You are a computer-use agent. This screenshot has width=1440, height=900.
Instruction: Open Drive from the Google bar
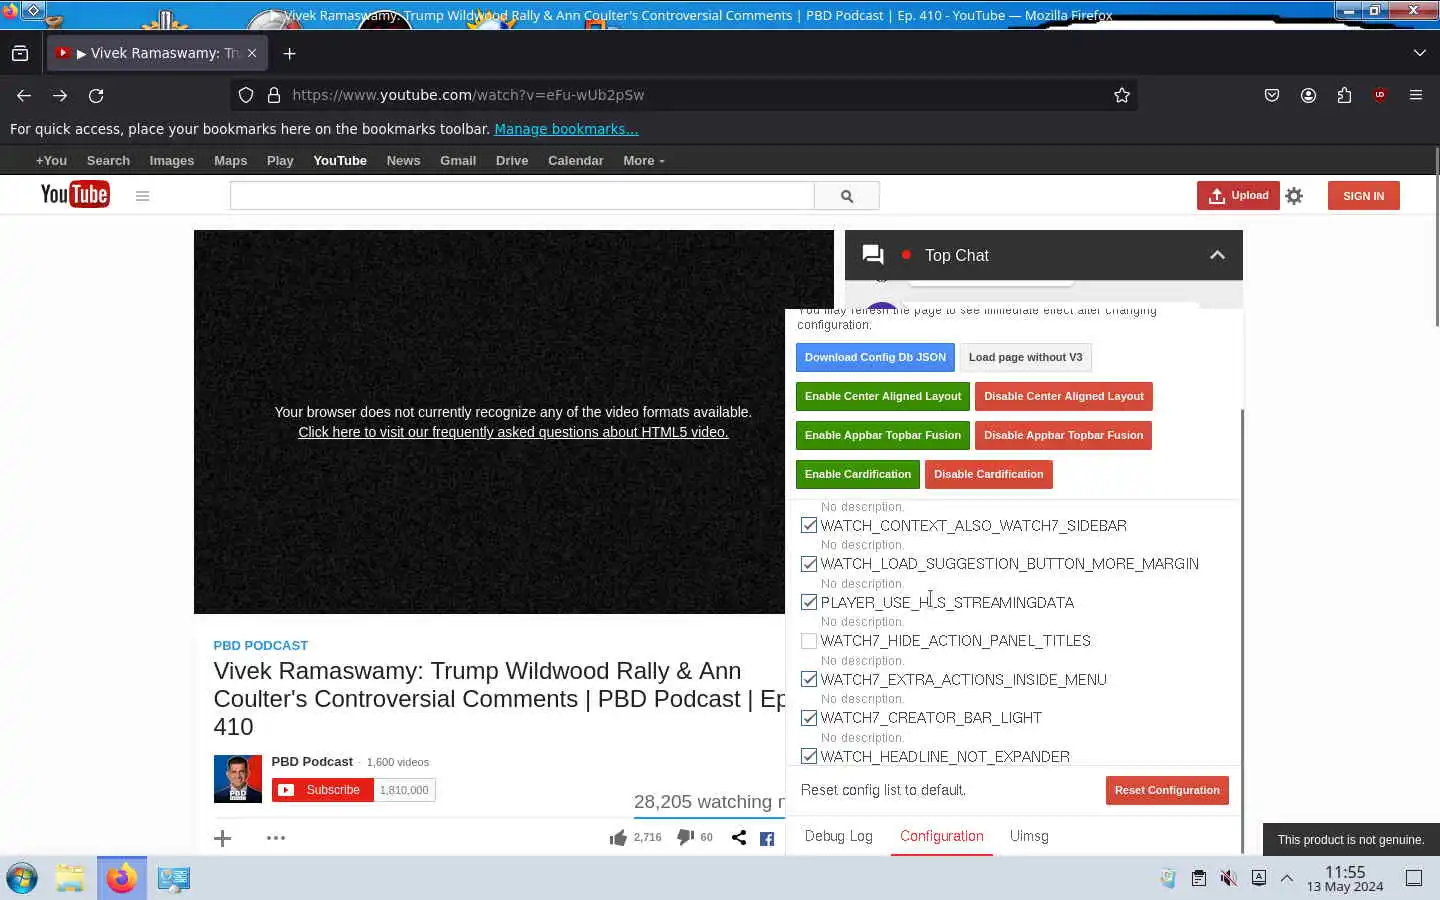[512, 160]
